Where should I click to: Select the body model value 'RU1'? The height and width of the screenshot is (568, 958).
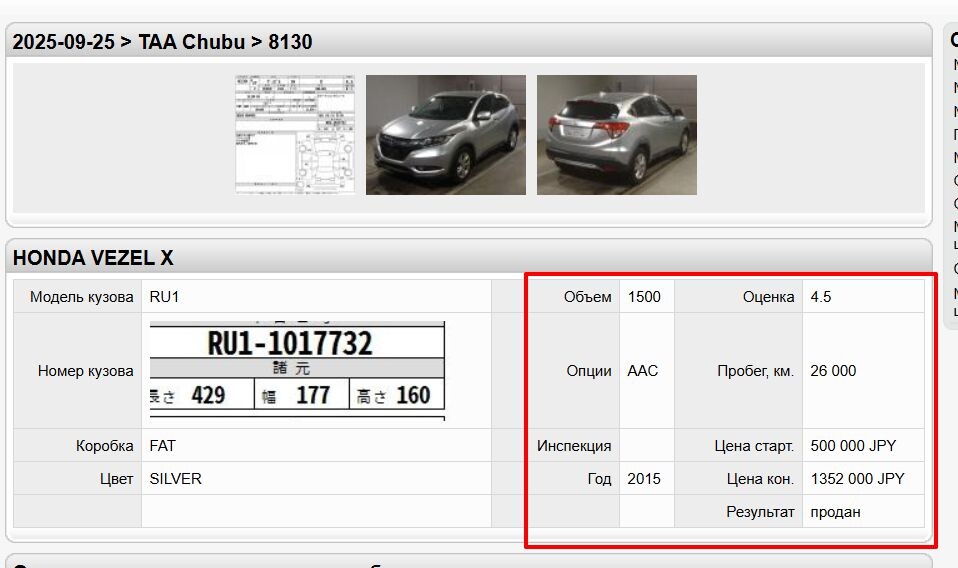tap(164, 297)
